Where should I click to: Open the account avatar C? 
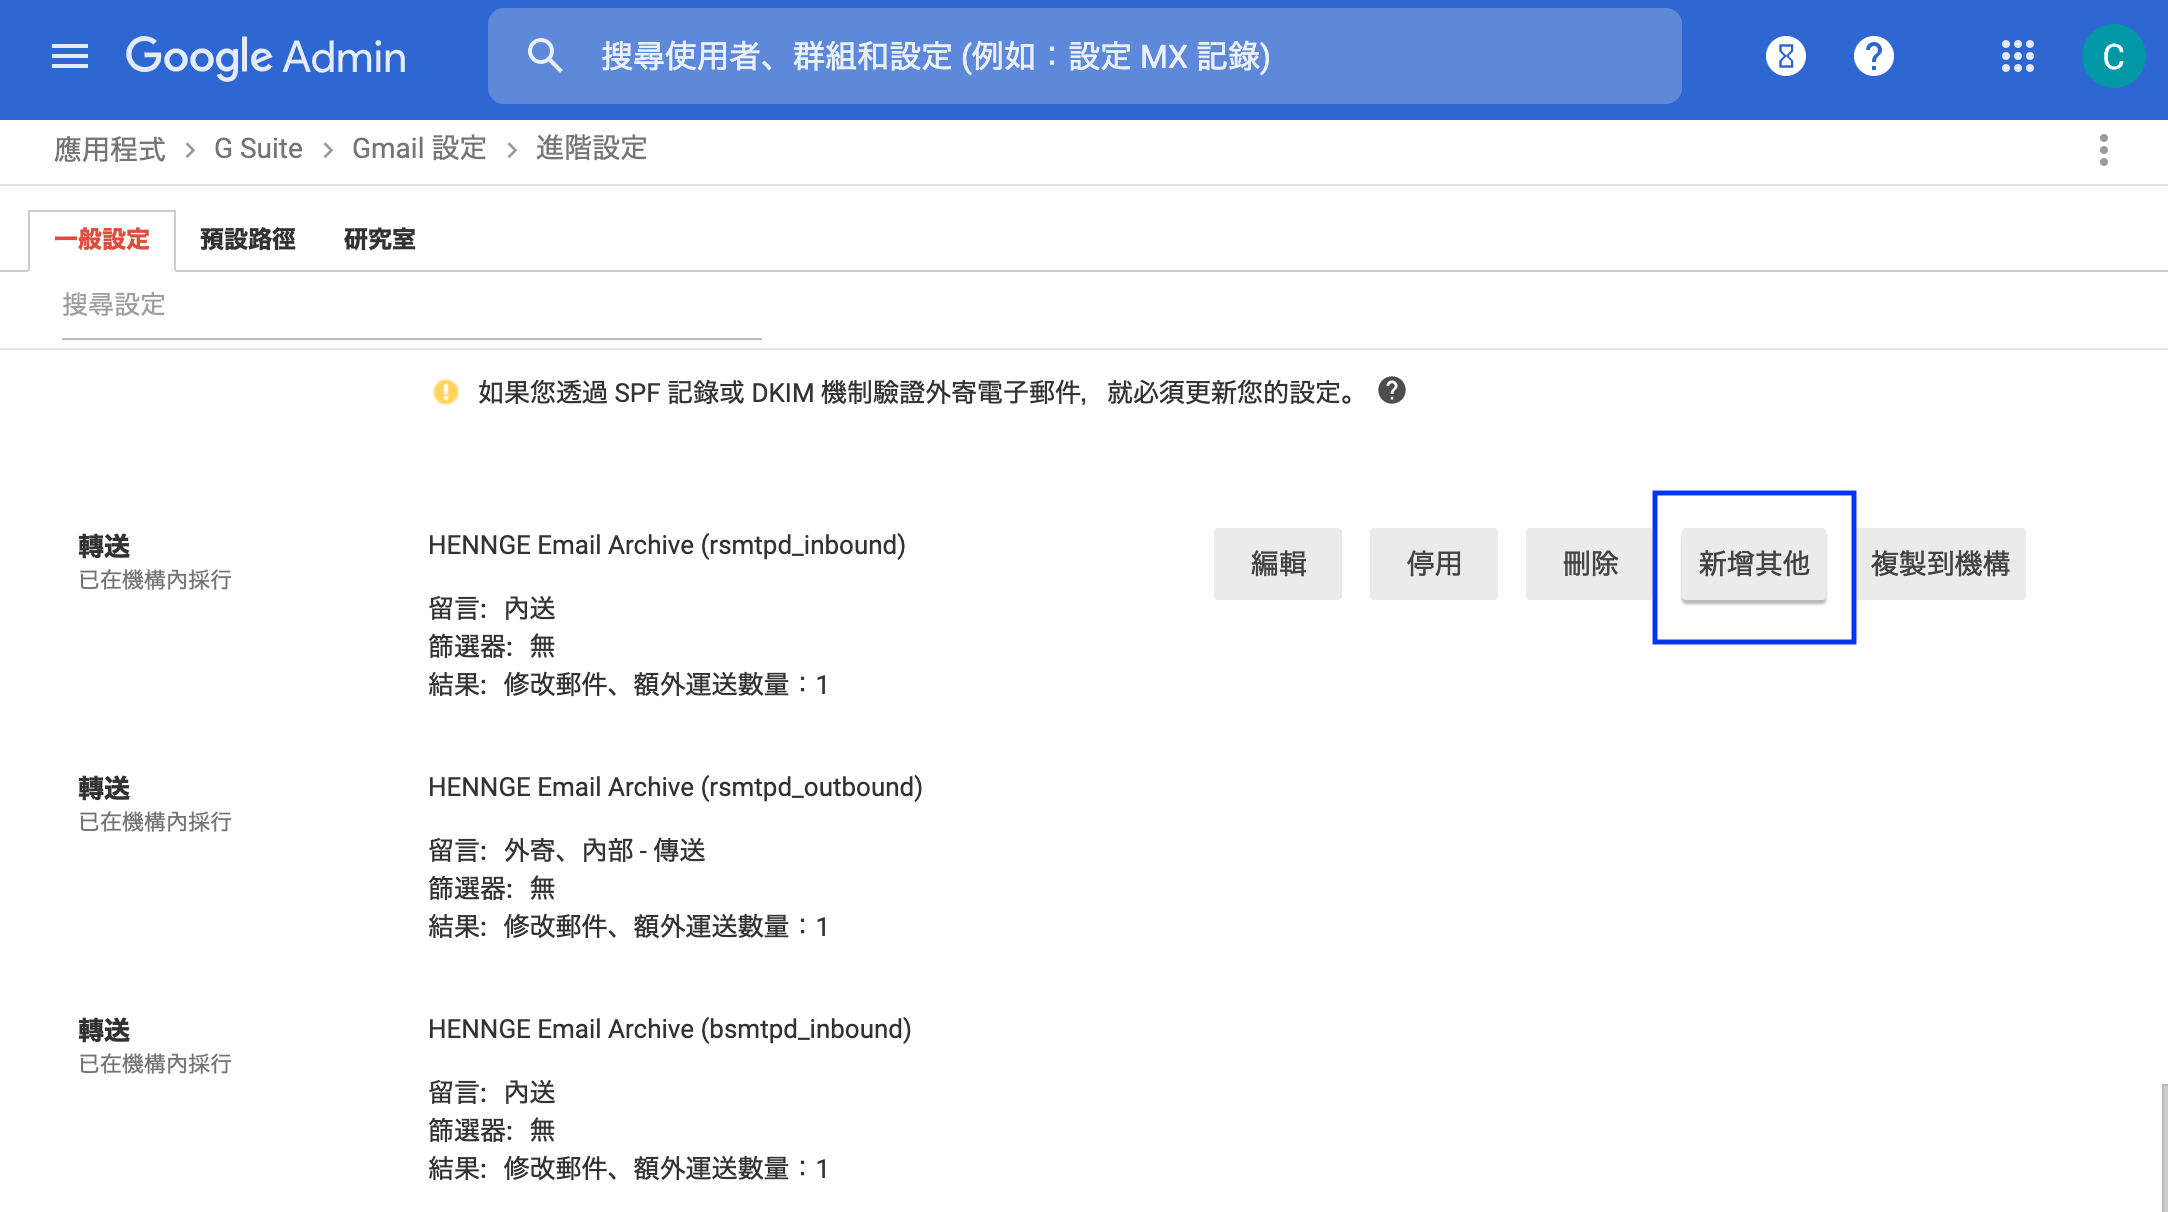(2113, 56)
